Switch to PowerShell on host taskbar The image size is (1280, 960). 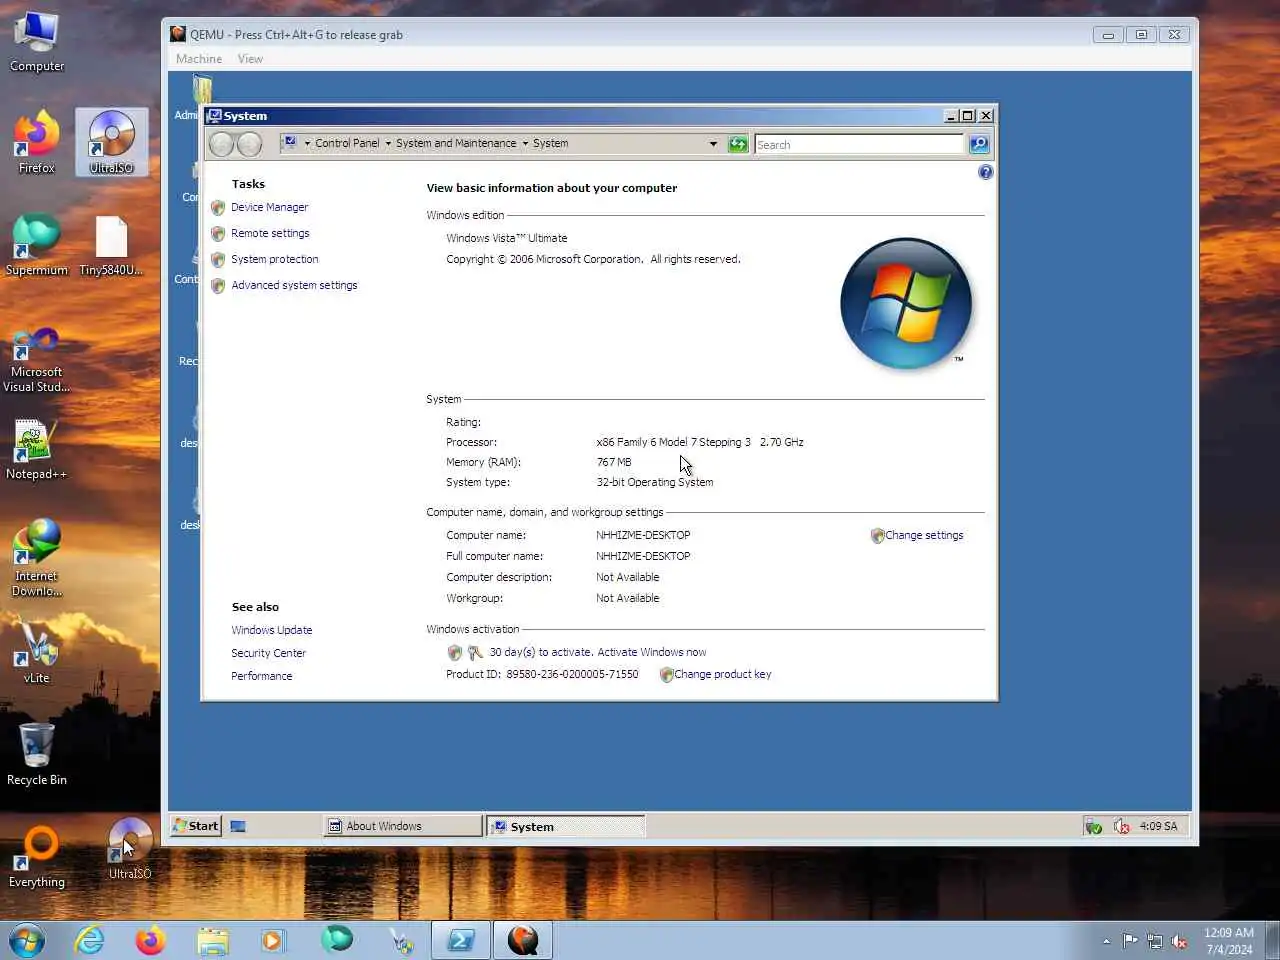coord(461,940)
